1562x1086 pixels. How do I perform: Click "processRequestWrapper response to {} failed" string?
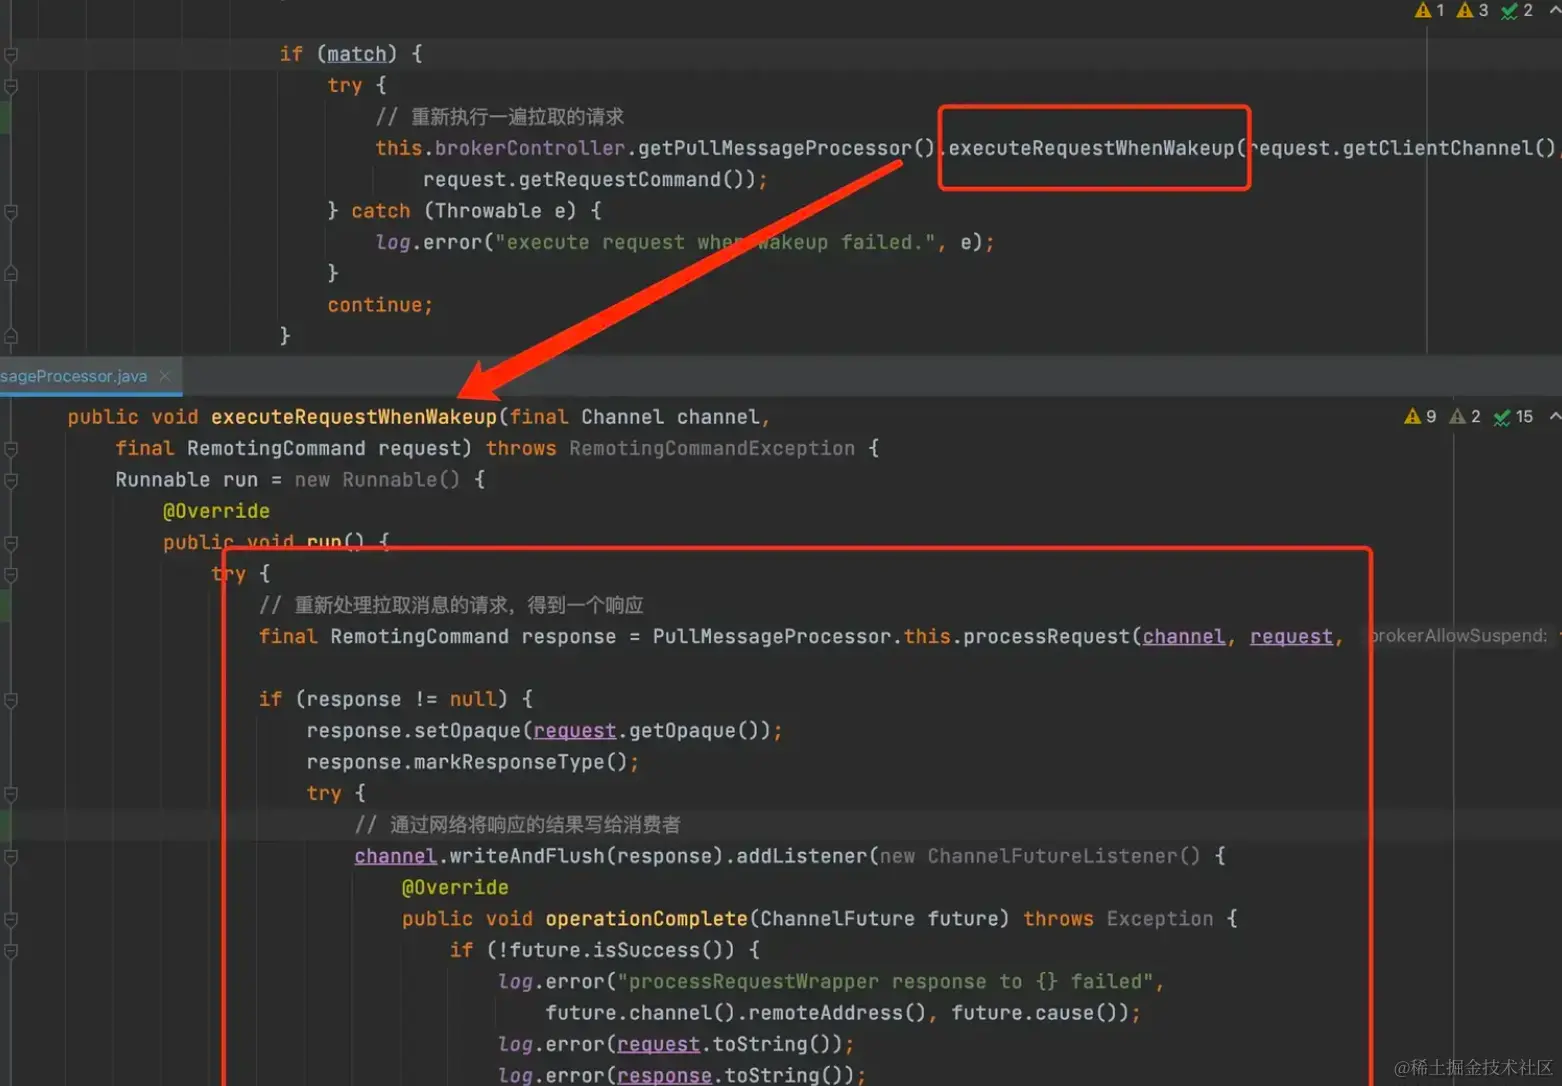click(885, 982)
